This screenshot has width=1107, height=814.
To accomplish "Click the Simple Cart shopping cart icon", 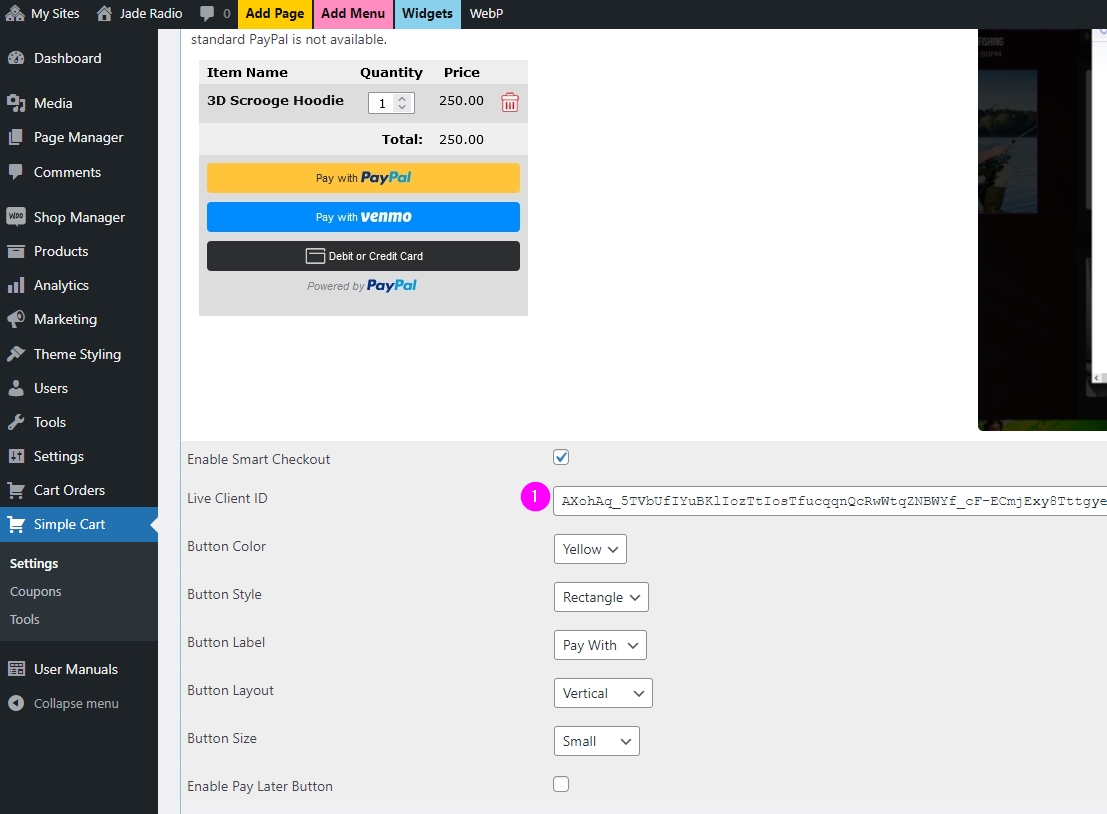I will 16,525.
